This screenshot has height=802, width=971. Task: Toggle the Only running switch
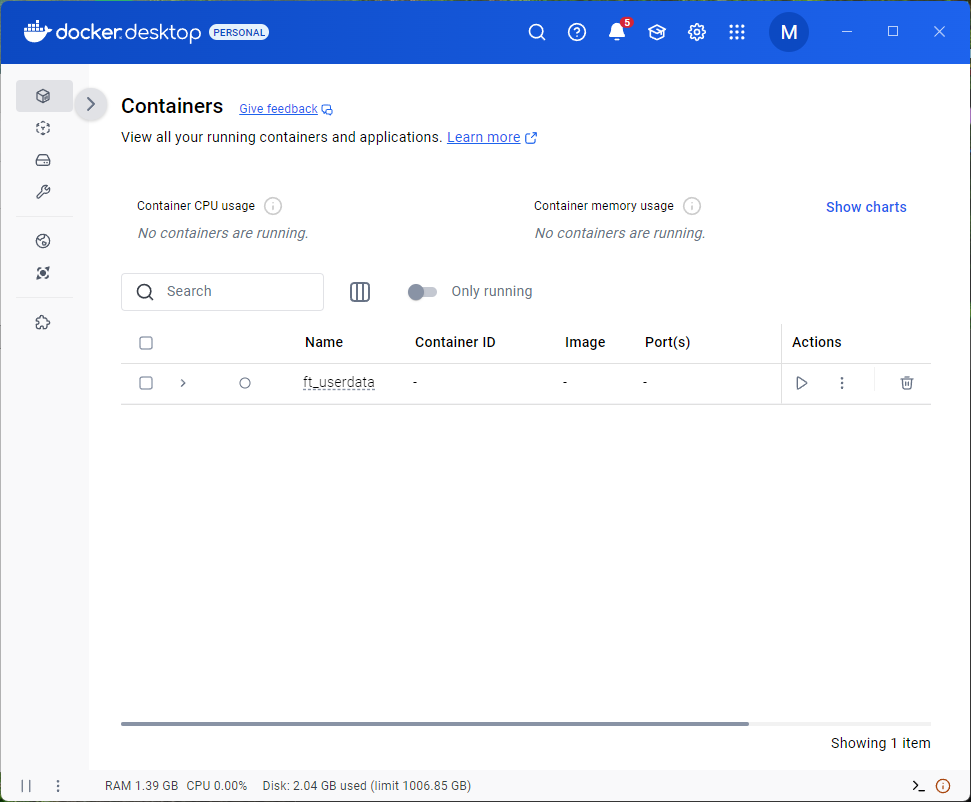pos(422,292)
